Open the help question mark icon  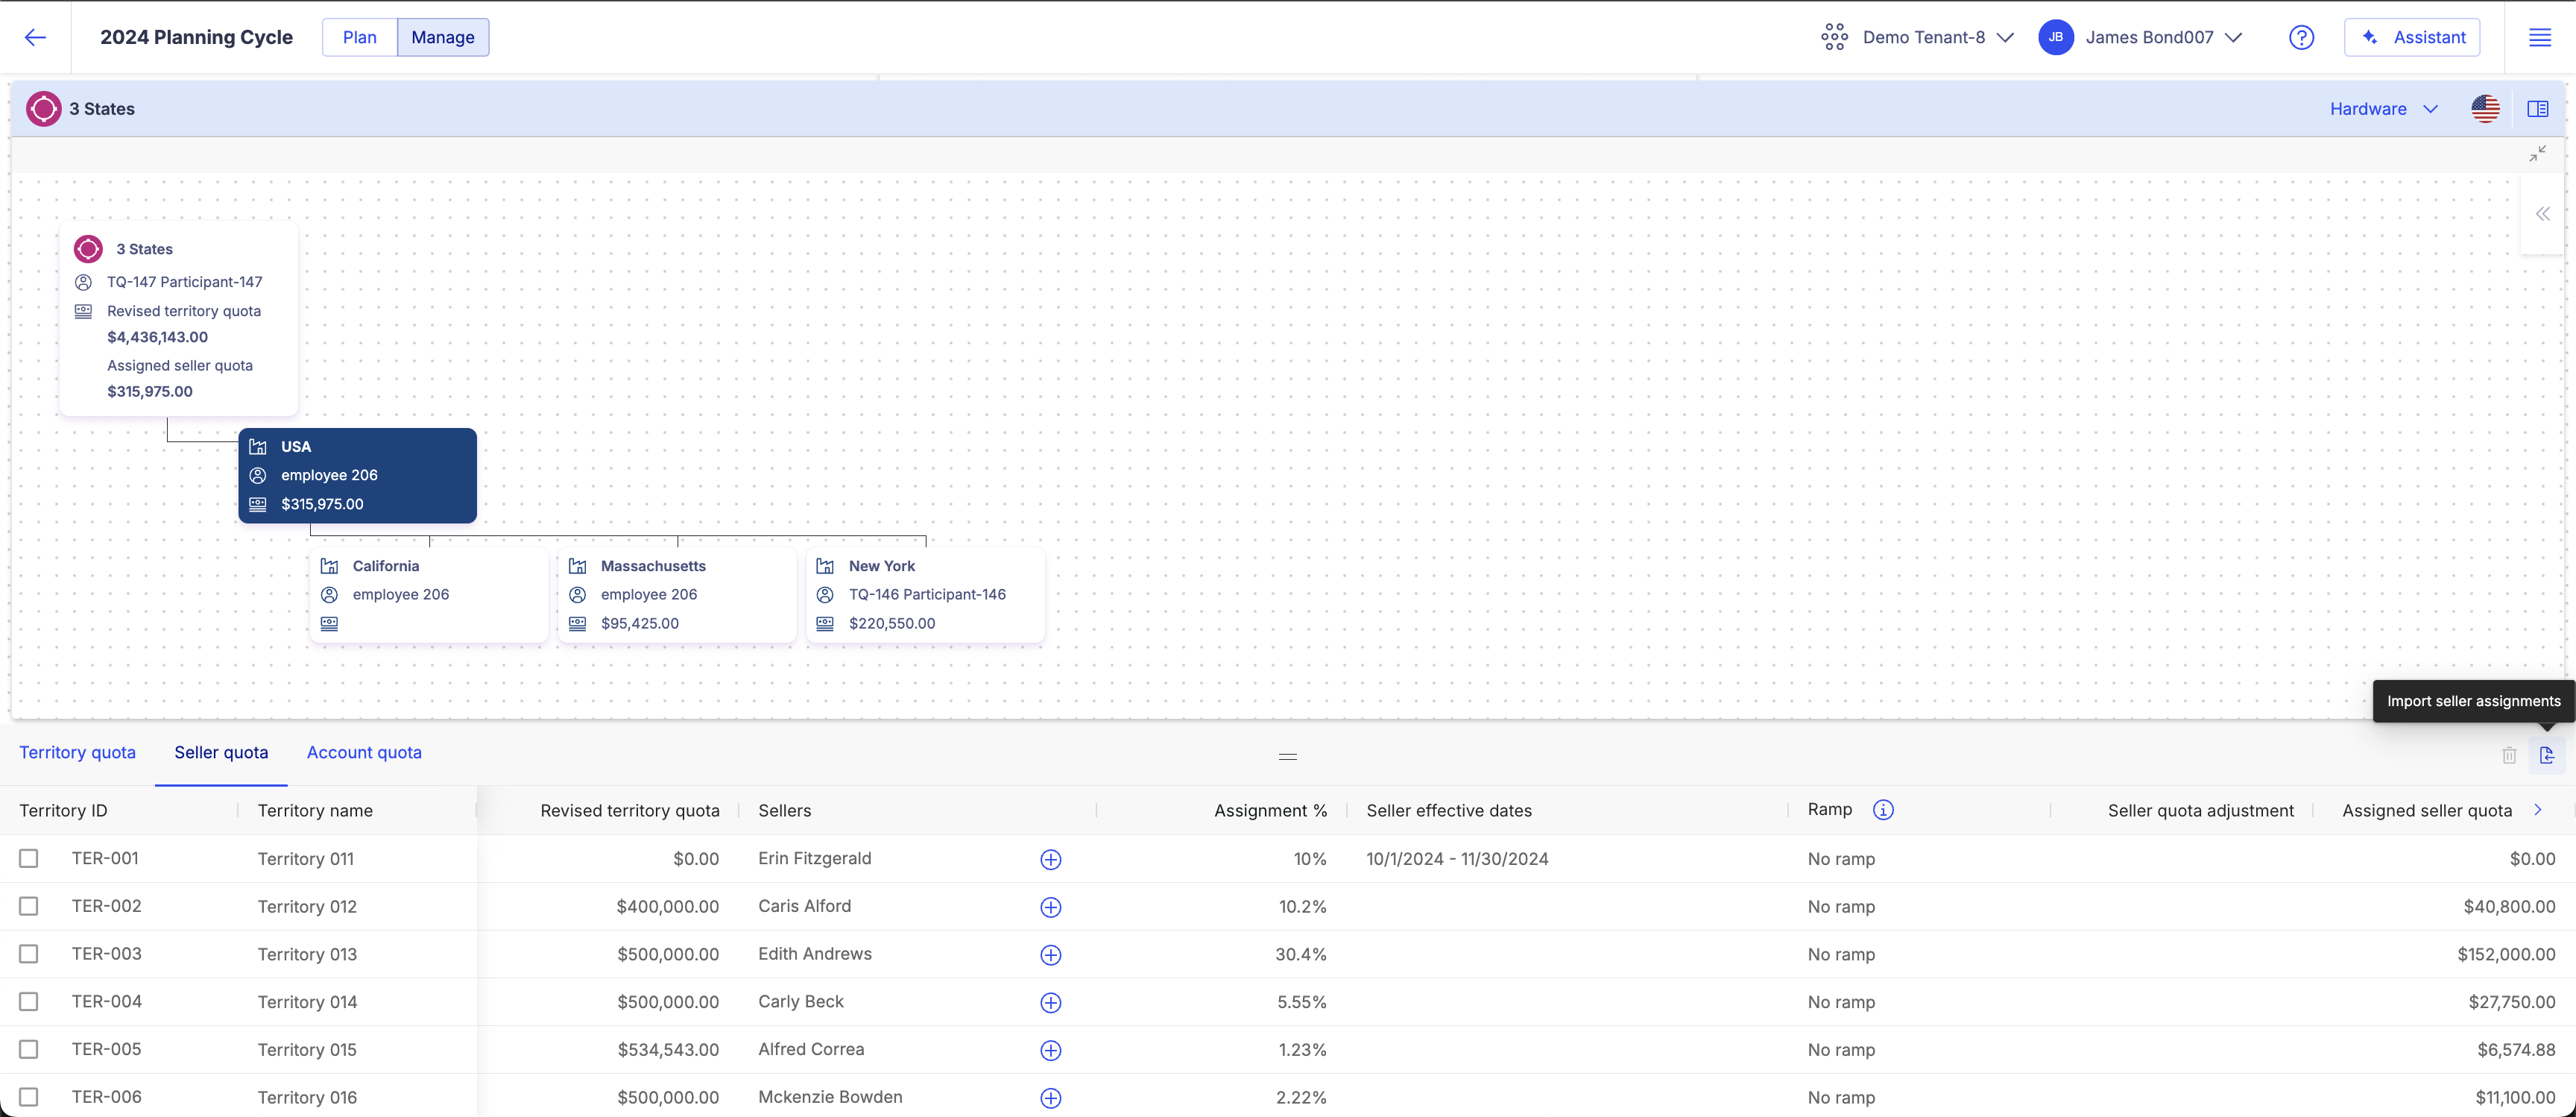tap(2301, 37)
